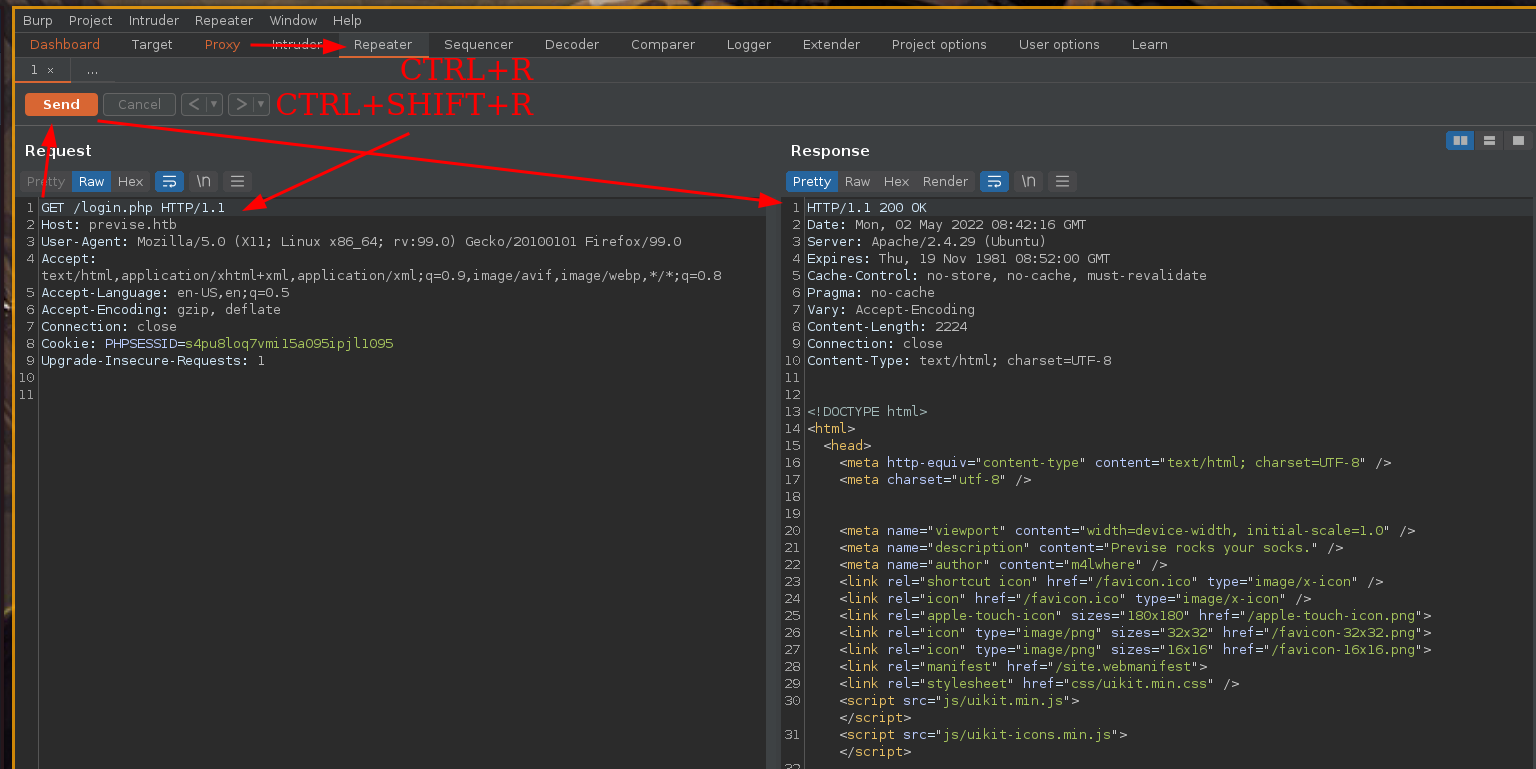
Task: Click the Host: previse.htb header line
Action: coord(109,225)
